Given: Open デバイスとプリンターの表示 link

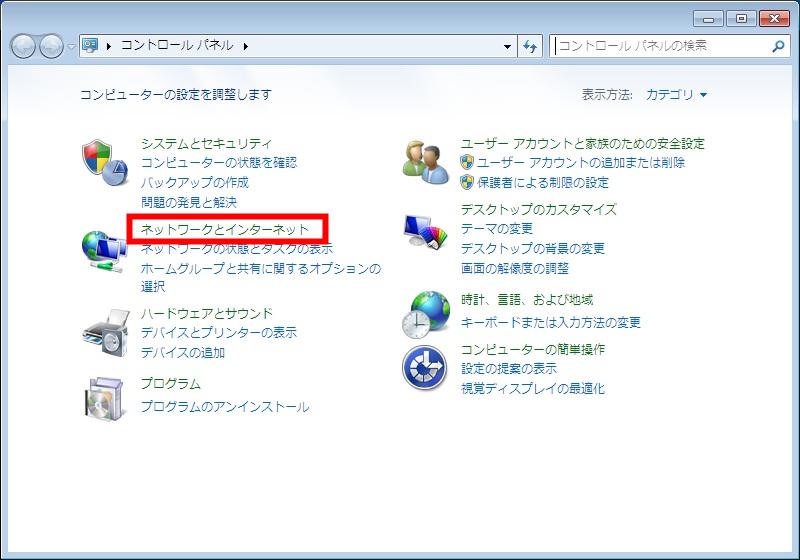Looking at the screenshot, I should pos(219,333).
